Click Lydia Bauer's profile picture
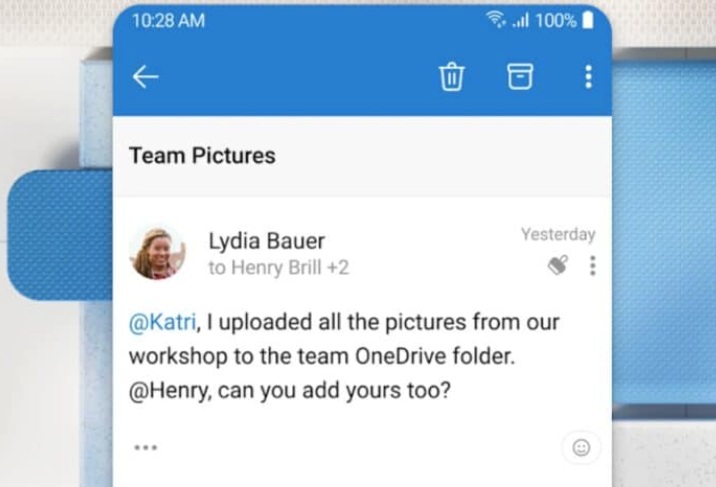This screenshot has width=716, height=487. click(x=158, y=252)
